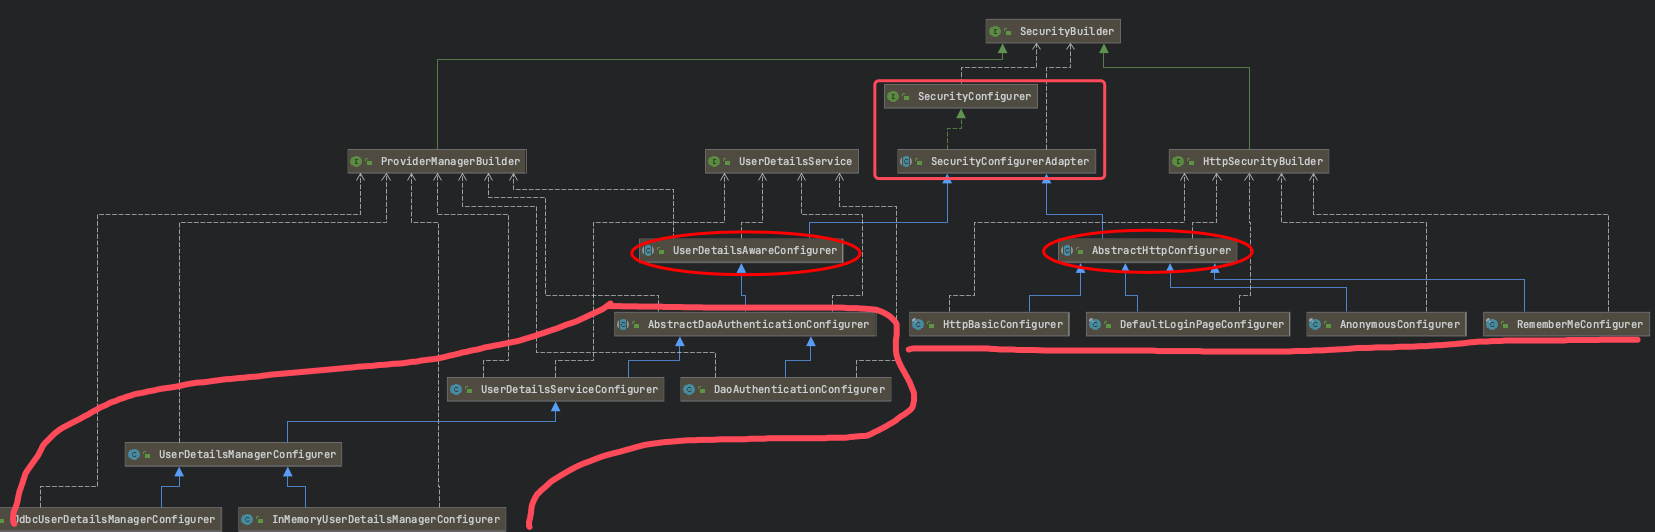Click the abstract class icon on AbstractHttpConfigurer
The width and height of the screenshot is (1655, 532).
coord(1067,251)
